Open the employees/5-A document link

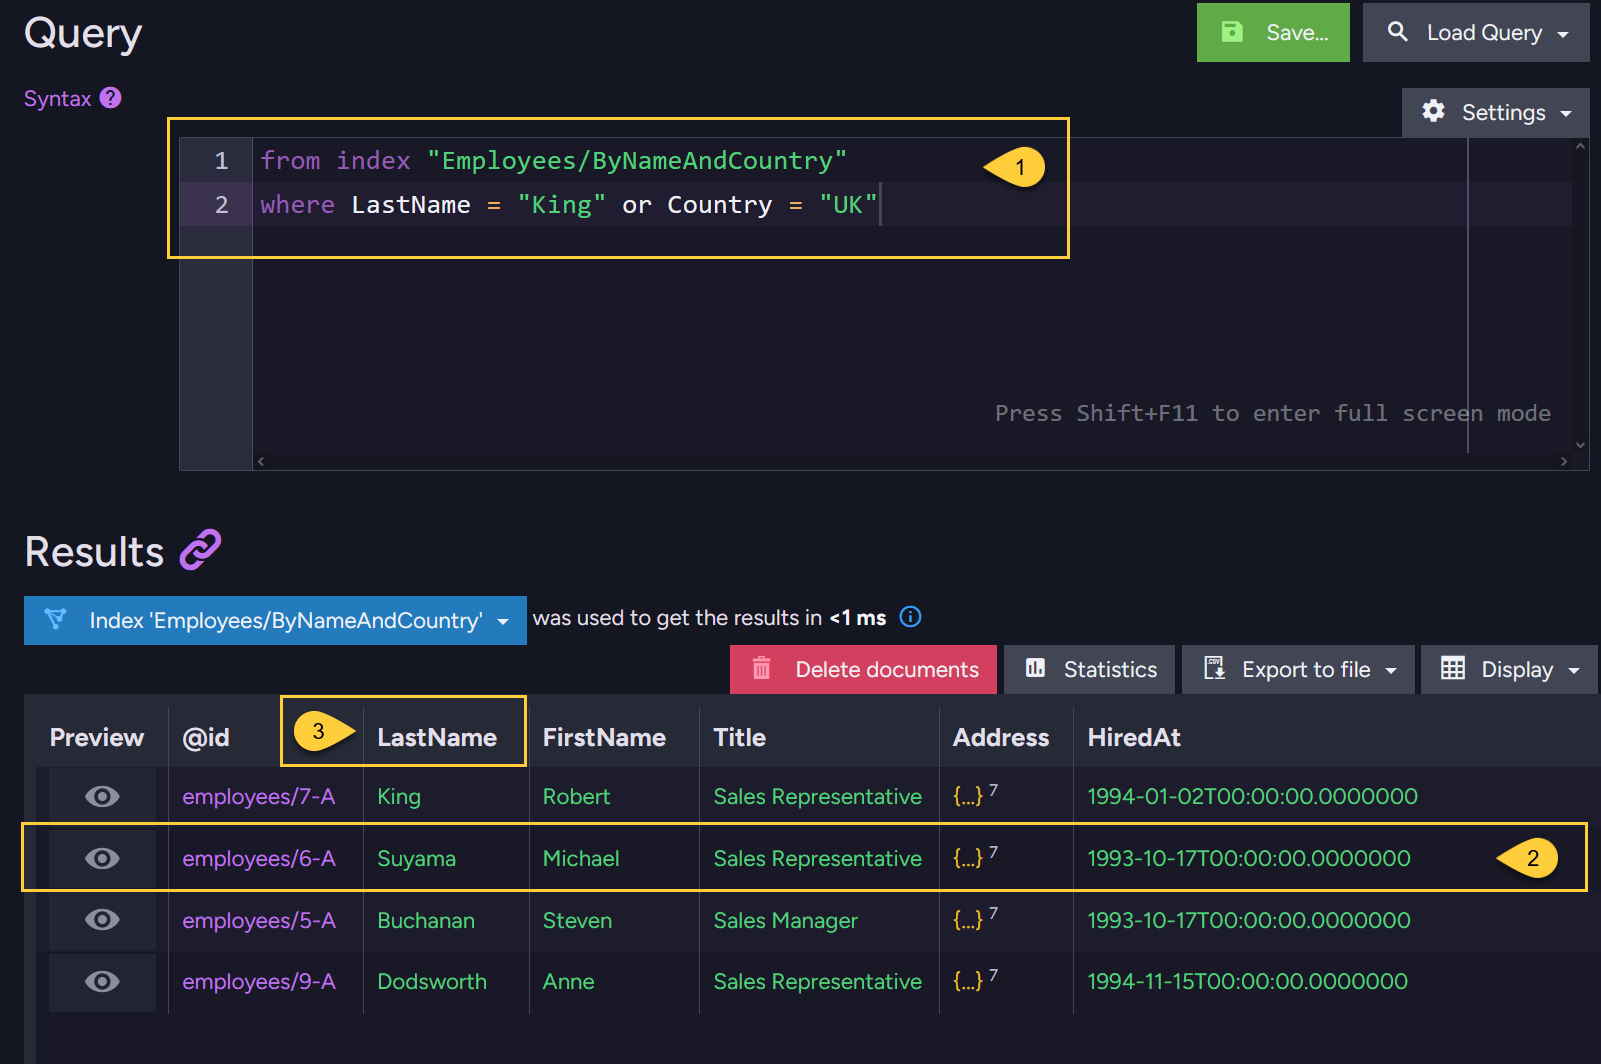click(x=259, y=920)
